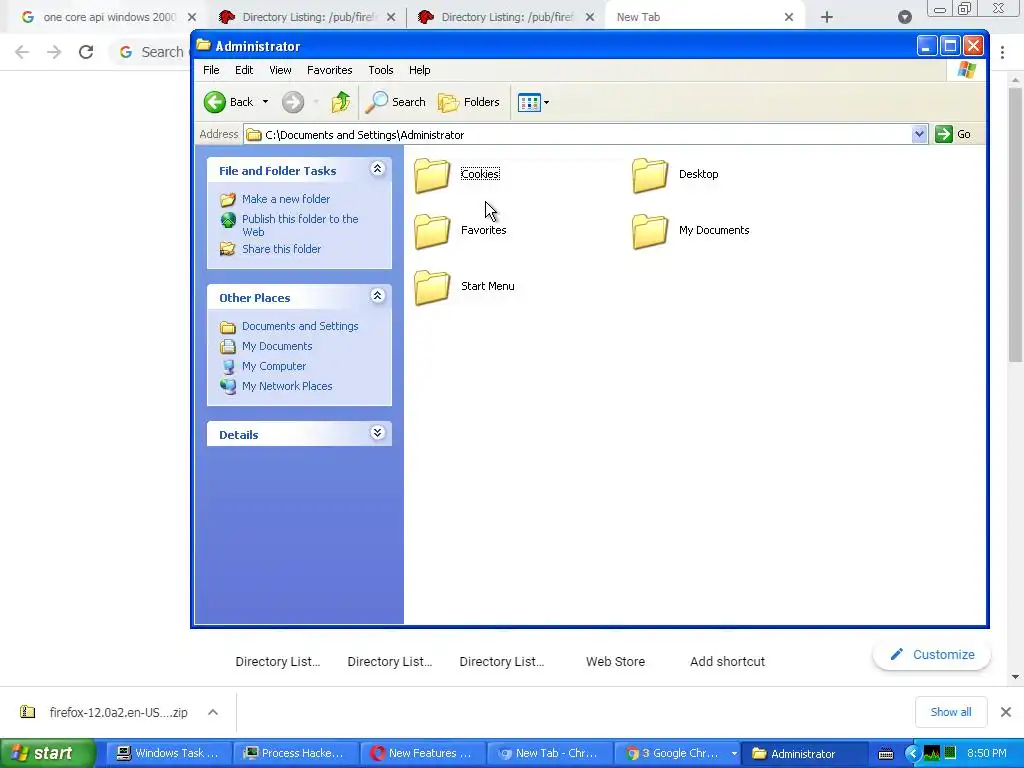Click the Administrator taskbar button

point(803,754)
